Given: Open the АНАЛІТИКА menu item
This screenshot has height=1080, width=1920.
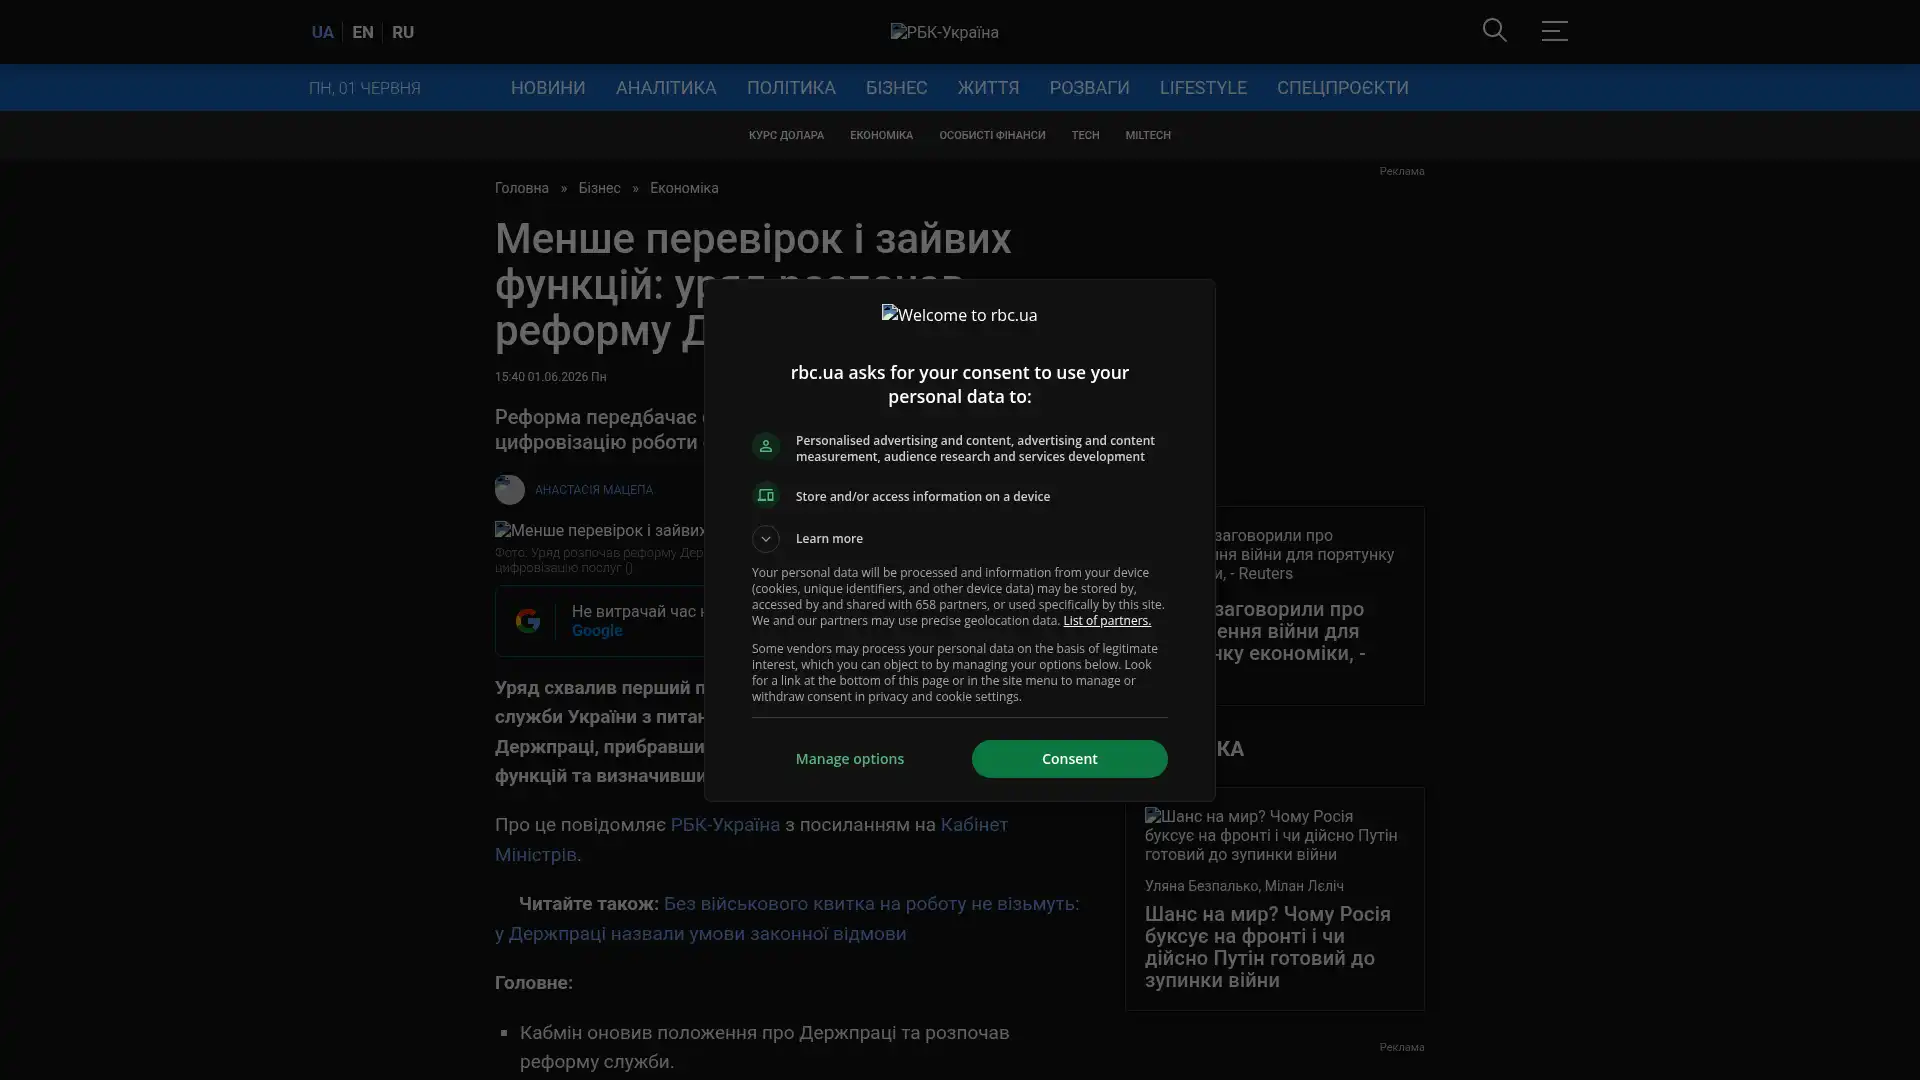Looking at the screenshot, I should 666,88.
